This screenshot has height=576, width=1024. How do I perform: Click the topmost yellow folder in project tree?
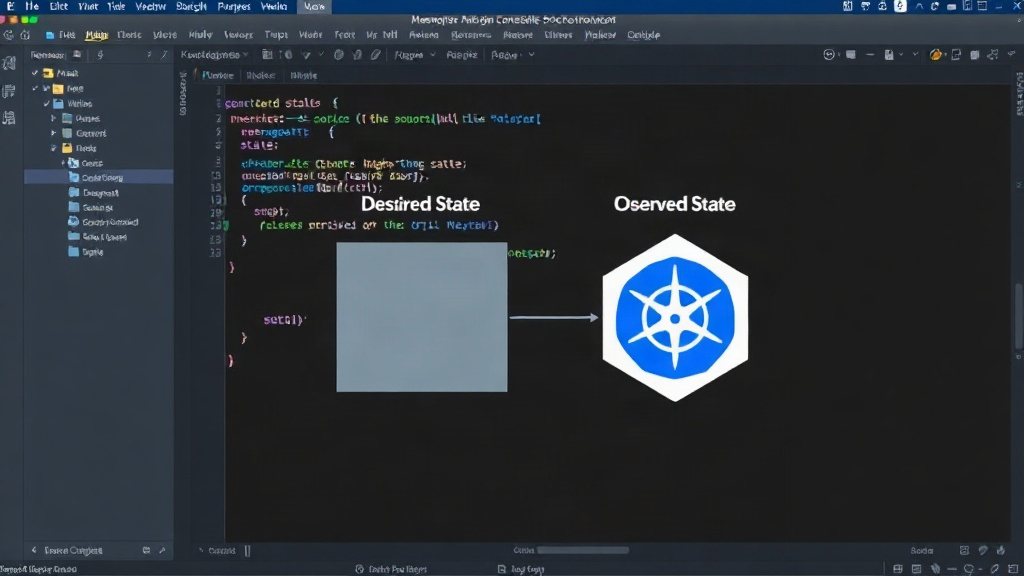tap(48, 73)
